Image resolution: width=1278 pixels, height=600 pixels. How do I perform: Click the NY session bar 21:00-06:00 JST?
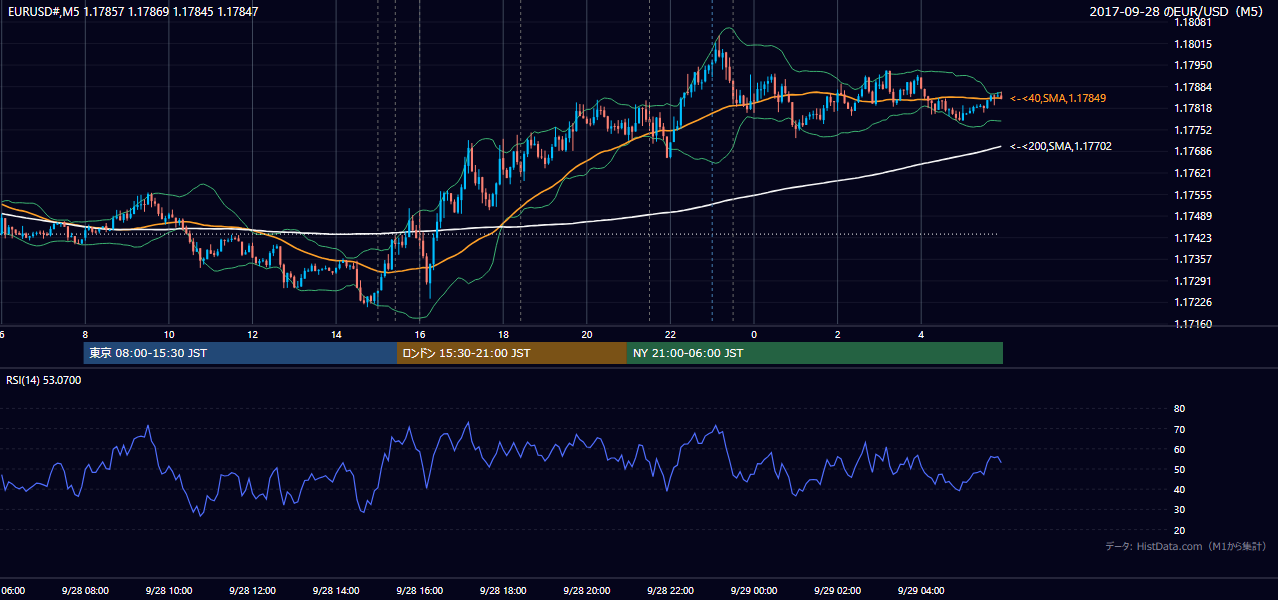(815, 353)
